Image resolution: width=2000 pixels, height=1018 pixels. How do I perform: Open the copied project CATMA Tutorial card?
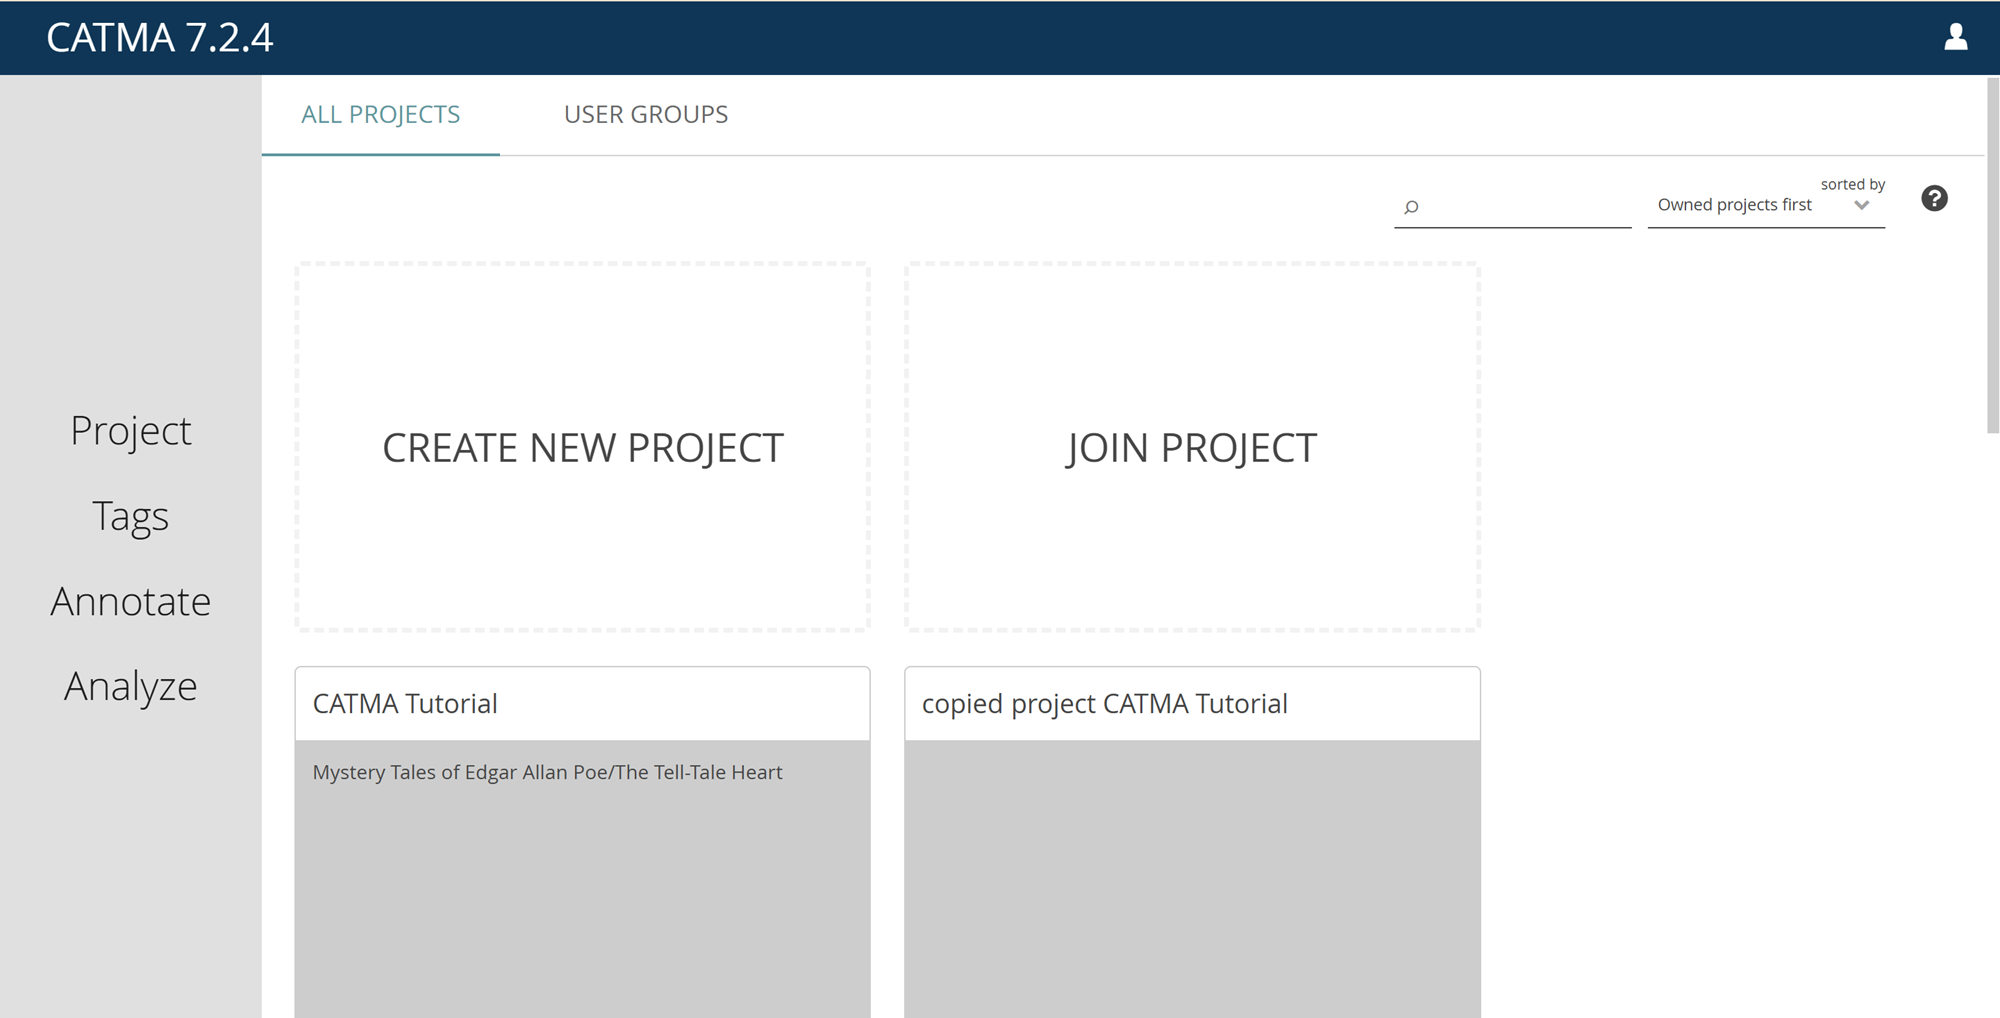point(1105,703)
